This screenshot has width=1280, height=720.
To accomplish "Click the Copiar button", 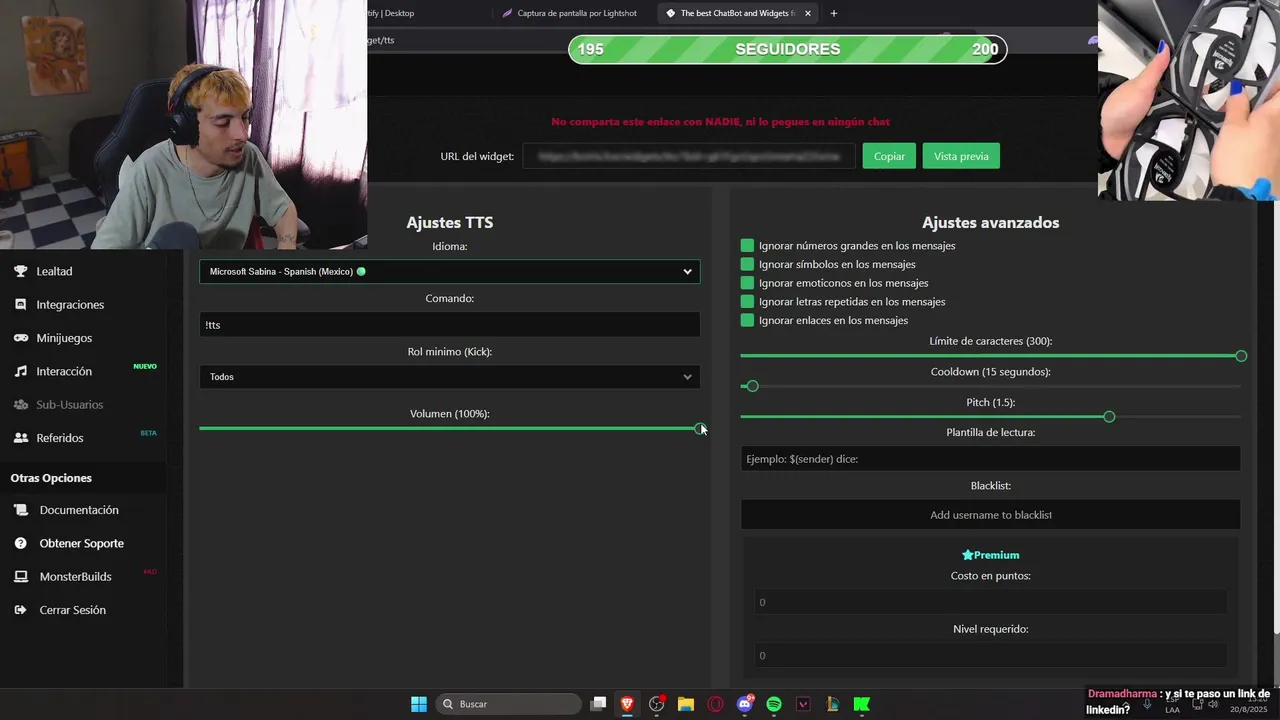I will [889, 156].
